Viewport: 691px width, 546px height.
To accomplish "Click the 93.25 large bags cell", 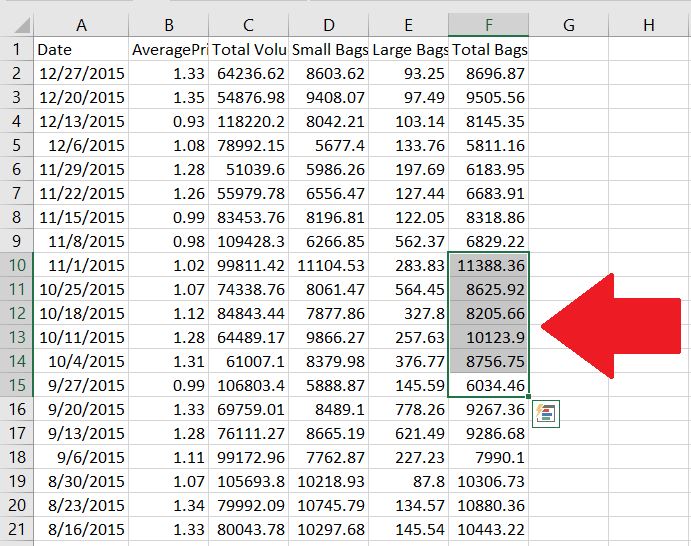I will [408, 73].
